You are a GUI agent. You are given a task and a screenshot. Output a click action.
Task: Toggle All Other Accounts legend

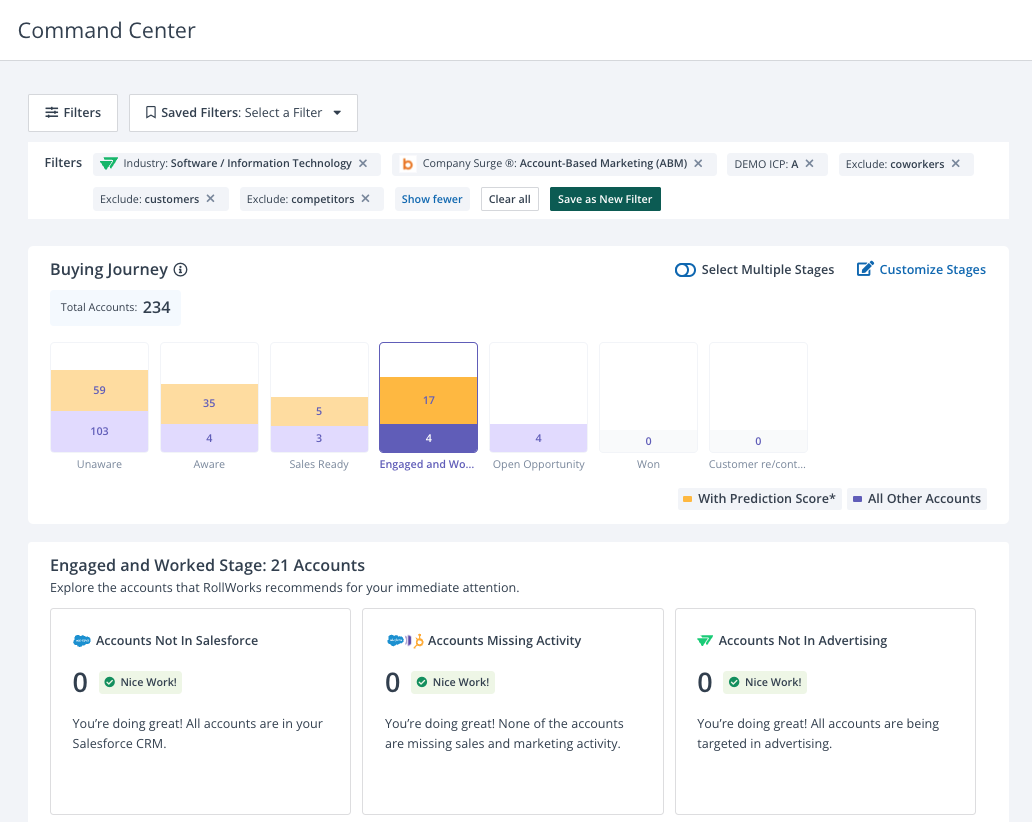click(916, 498)
